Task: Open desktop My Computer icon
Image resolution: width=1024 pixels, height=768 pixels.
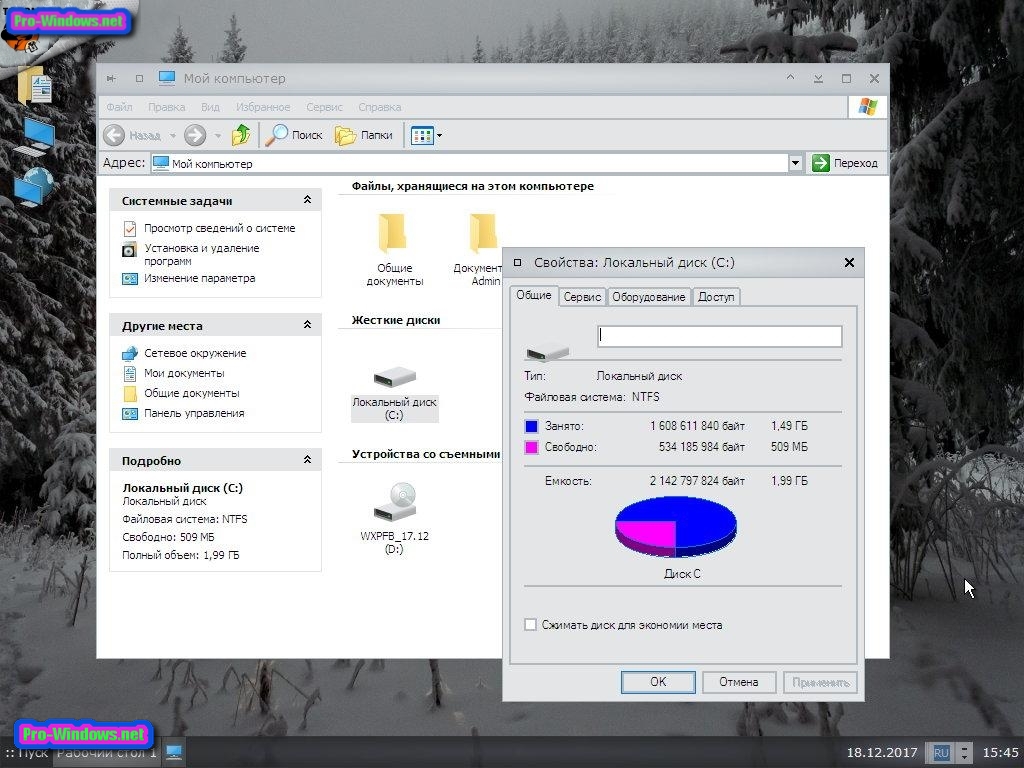Action: pos(35,136)
